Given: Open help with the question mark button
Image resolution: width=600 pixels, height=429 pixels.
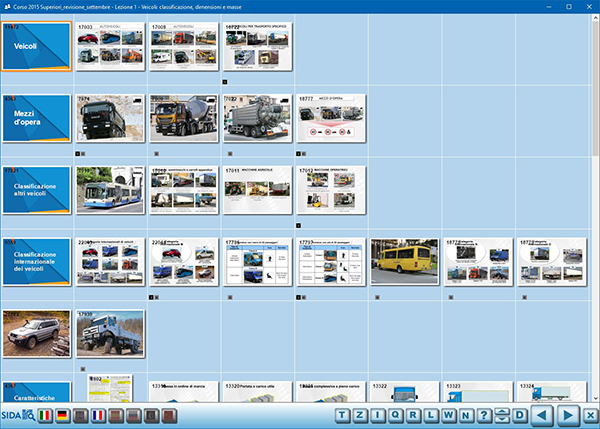Looking at the screenshot, I should pyautogui.click(x=484, y=415).
